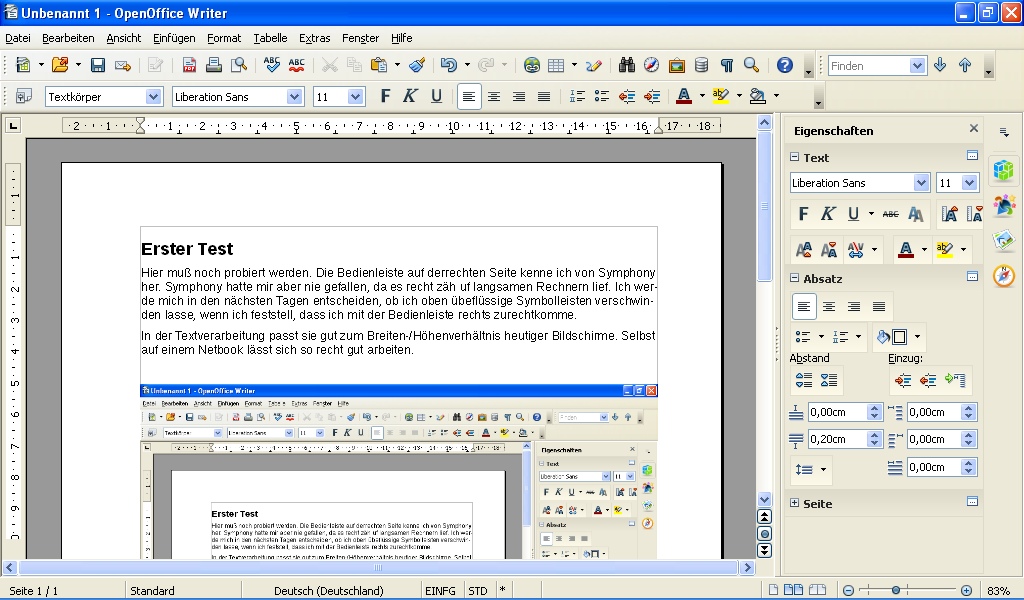Decrease indent in the formatting toolbar

click(627, 97)
